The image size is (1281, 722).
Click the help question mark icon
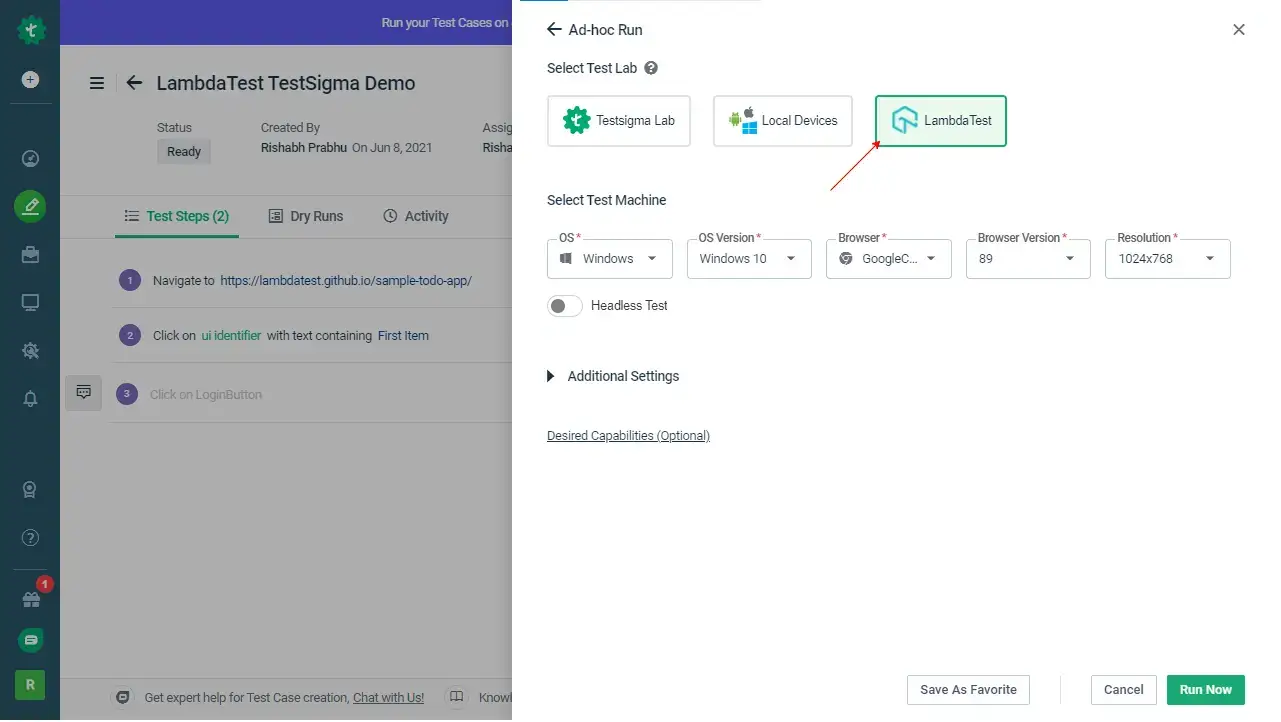29,537
